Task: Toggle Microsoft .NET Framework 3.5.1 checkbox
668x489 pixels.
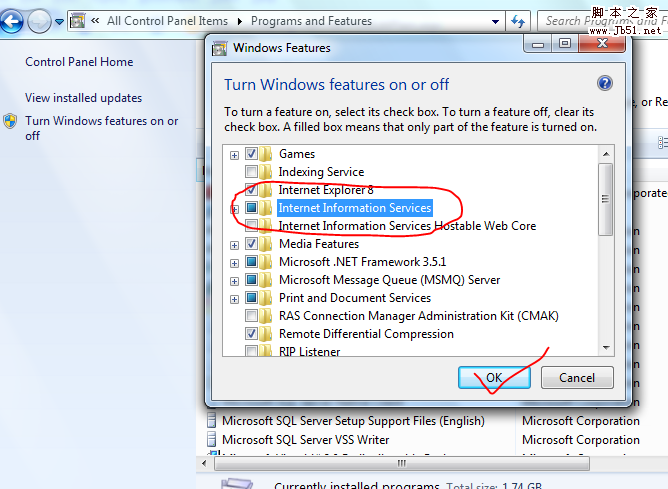Action: 251,262
